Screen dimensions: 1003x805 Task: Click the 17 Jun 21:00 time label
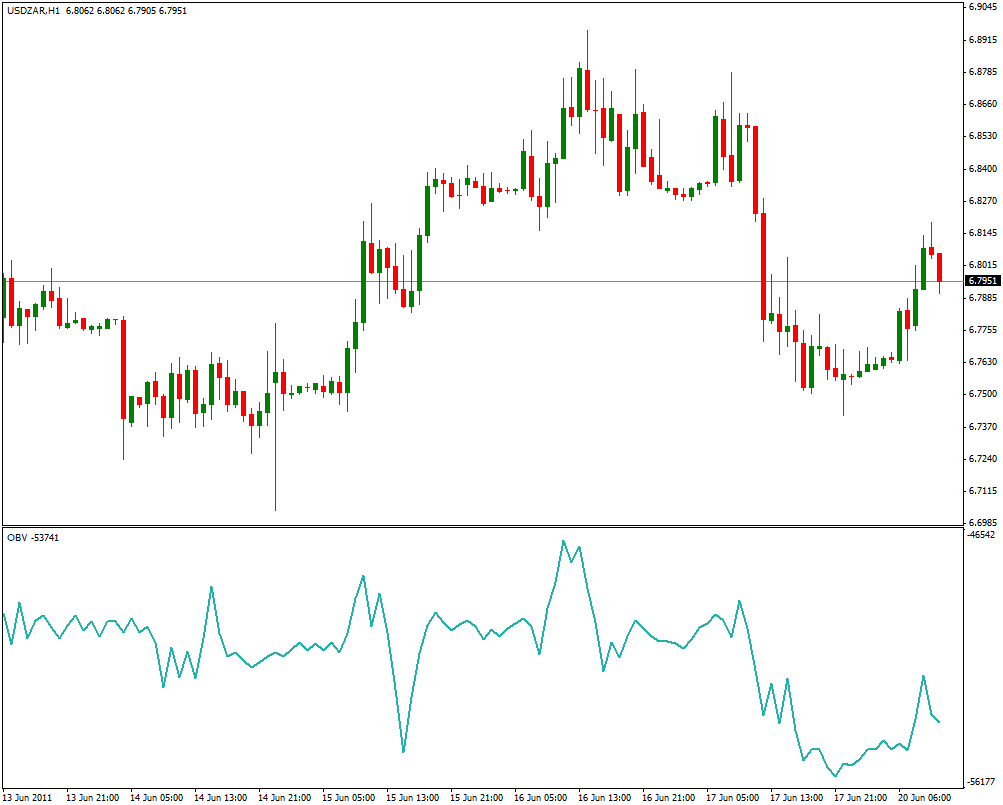[x=860, y=797]
